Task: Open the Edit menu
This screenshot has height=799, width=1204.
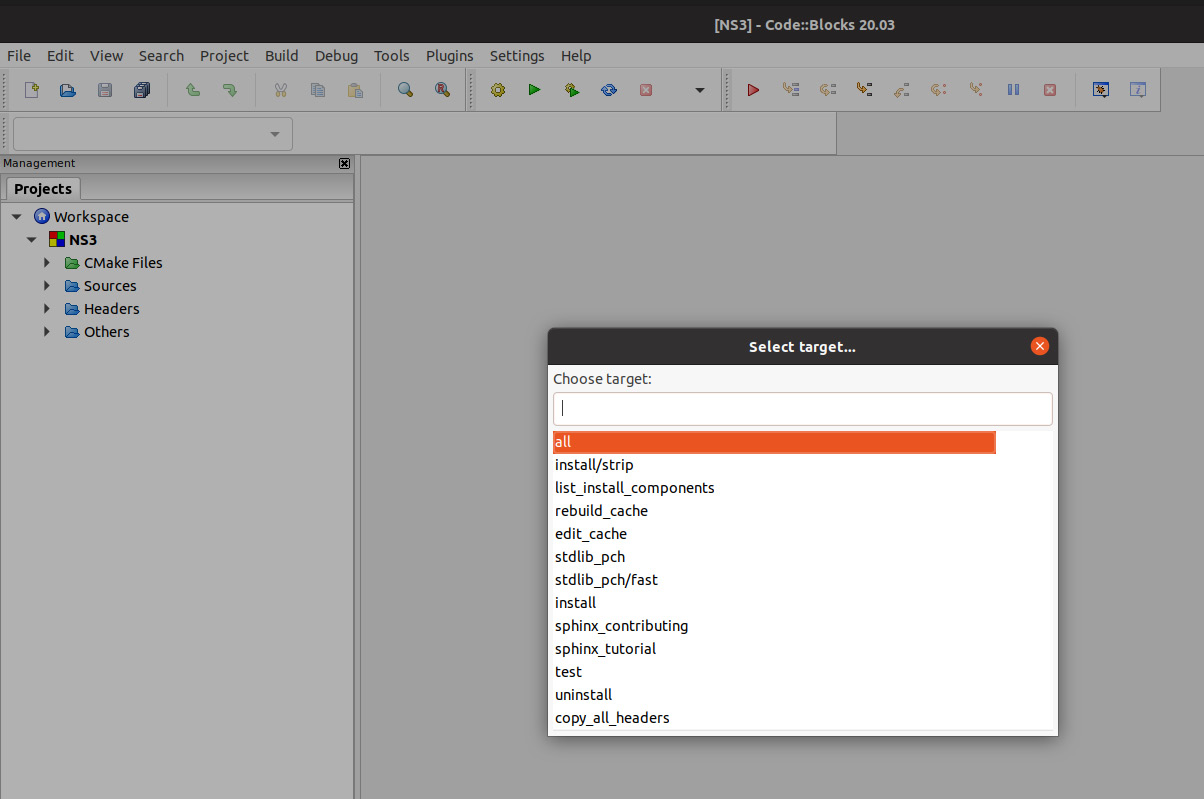Action: tap(60, 56)
